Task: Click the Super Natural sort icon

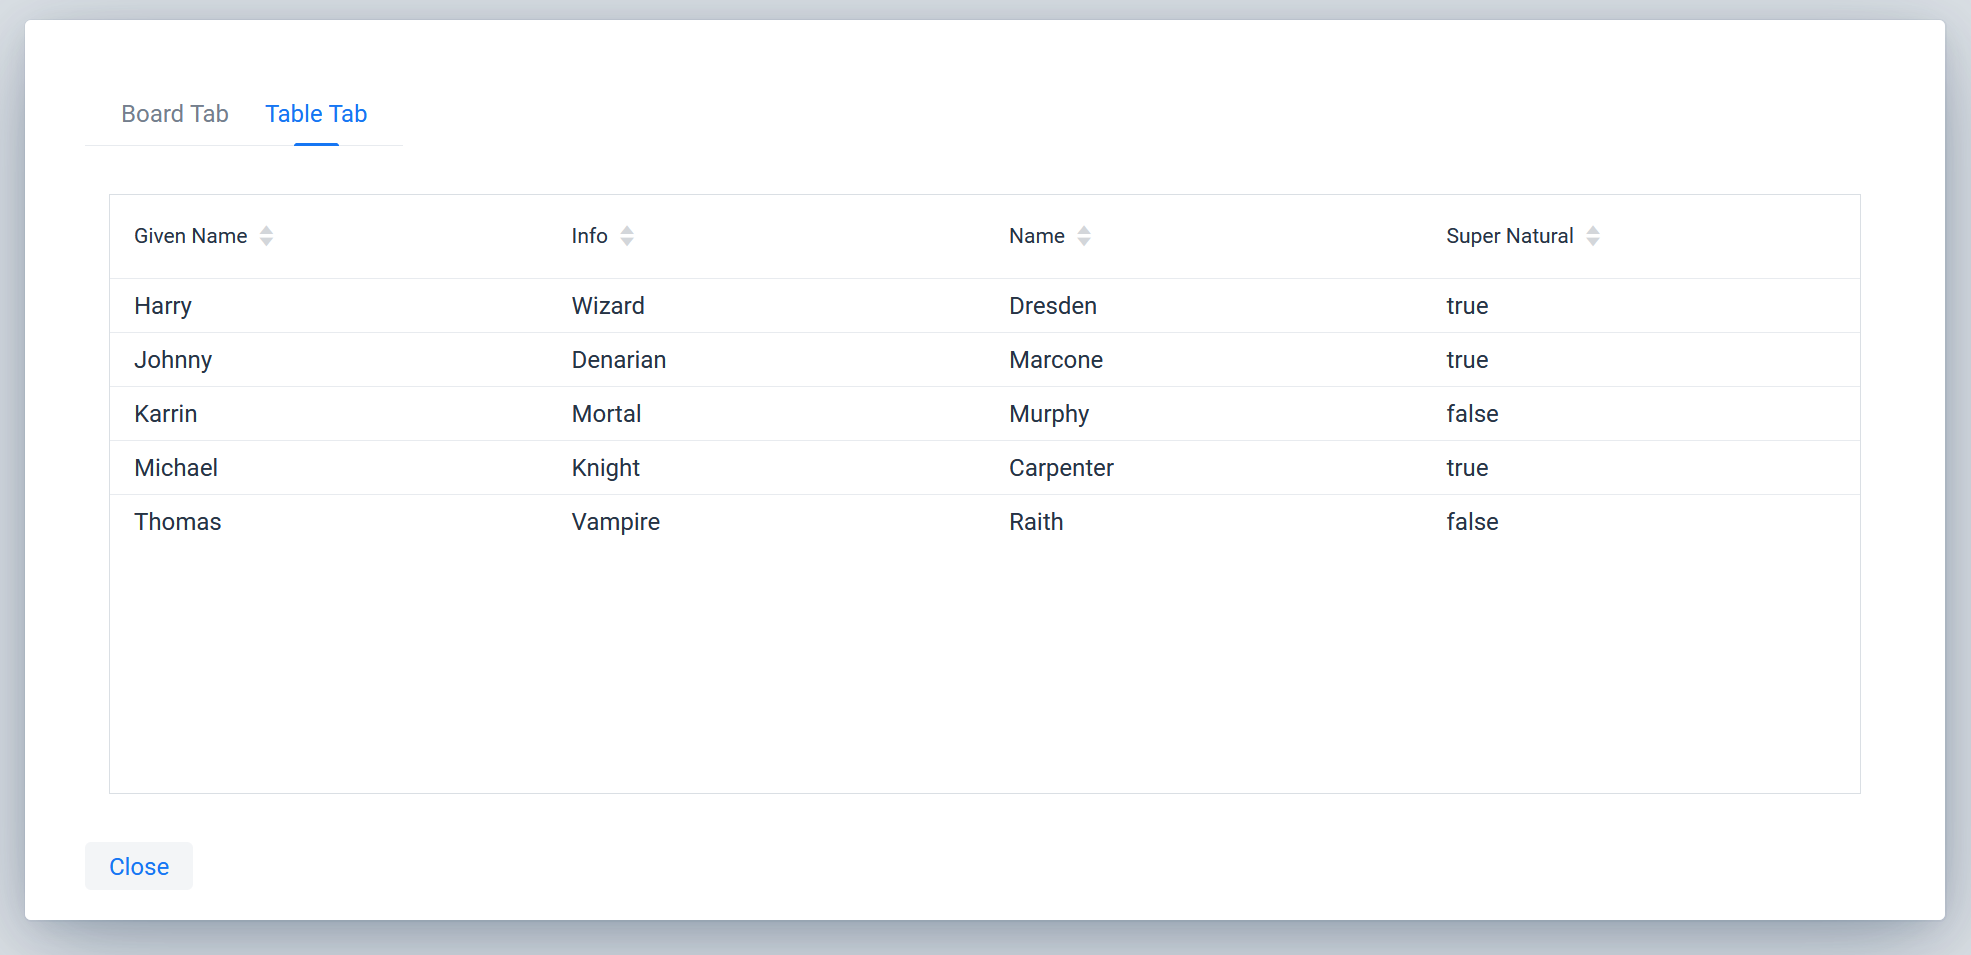Action: (x=1592, y=235)
